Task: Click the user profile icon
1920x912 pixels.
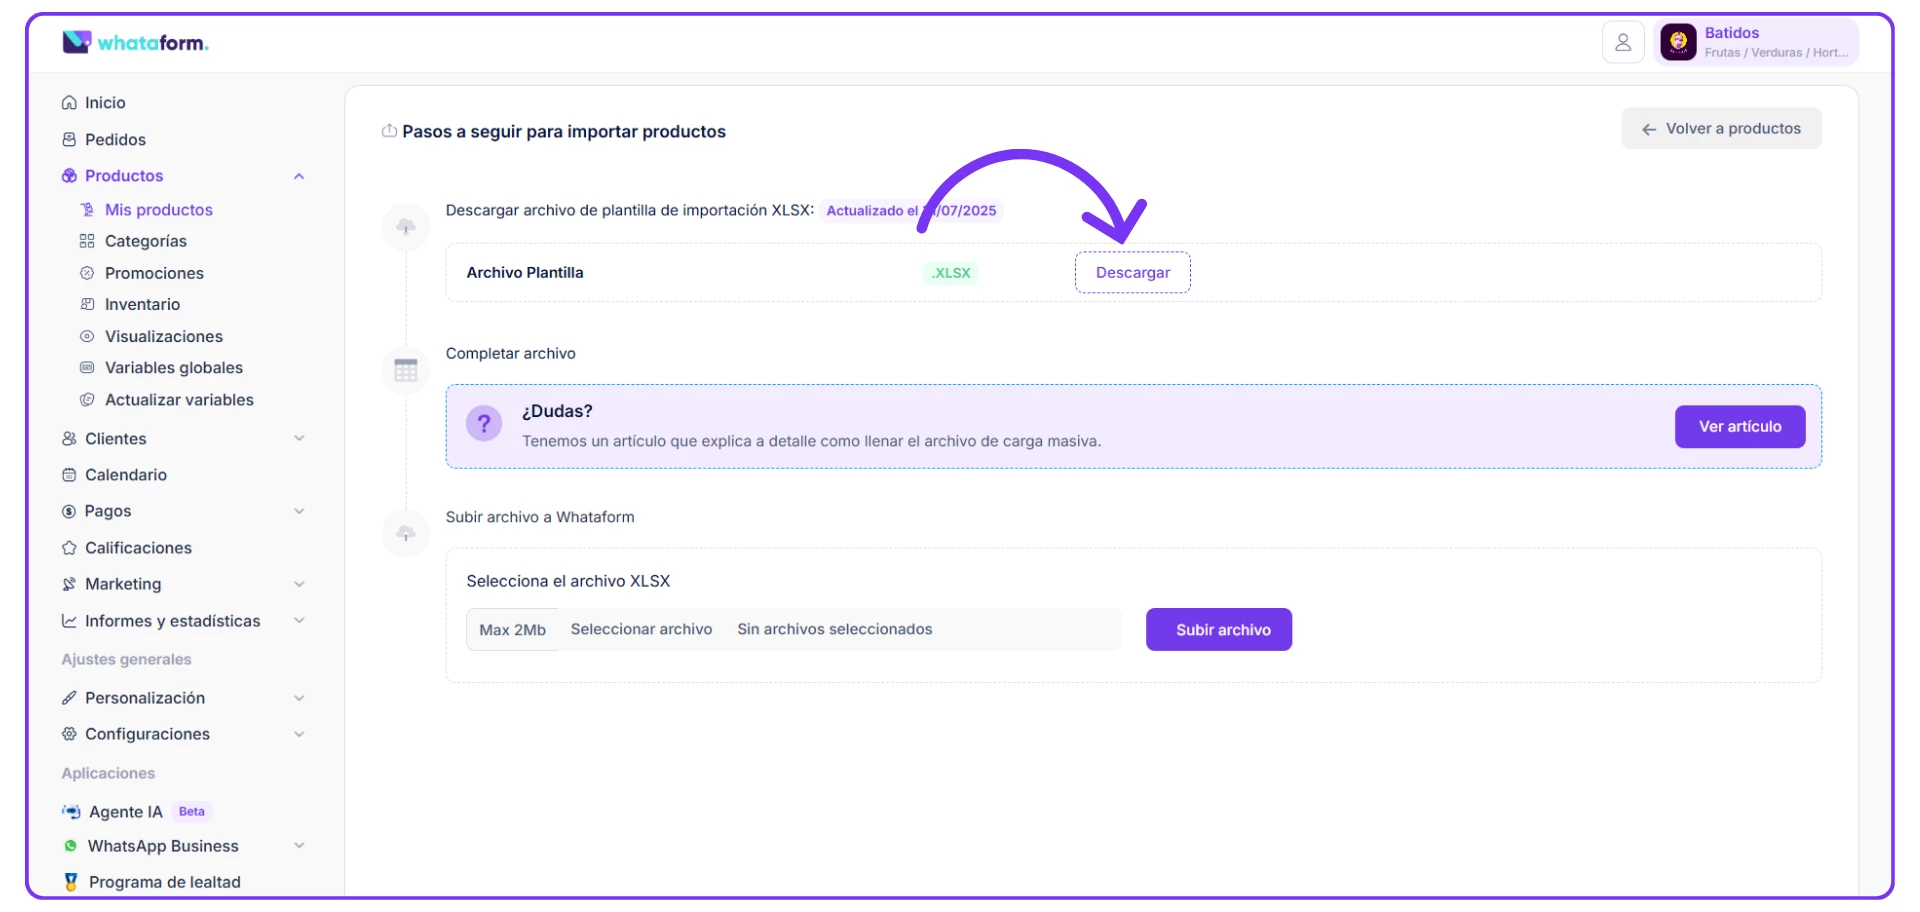Action: pyautogui.click(x=1622, y=43)
